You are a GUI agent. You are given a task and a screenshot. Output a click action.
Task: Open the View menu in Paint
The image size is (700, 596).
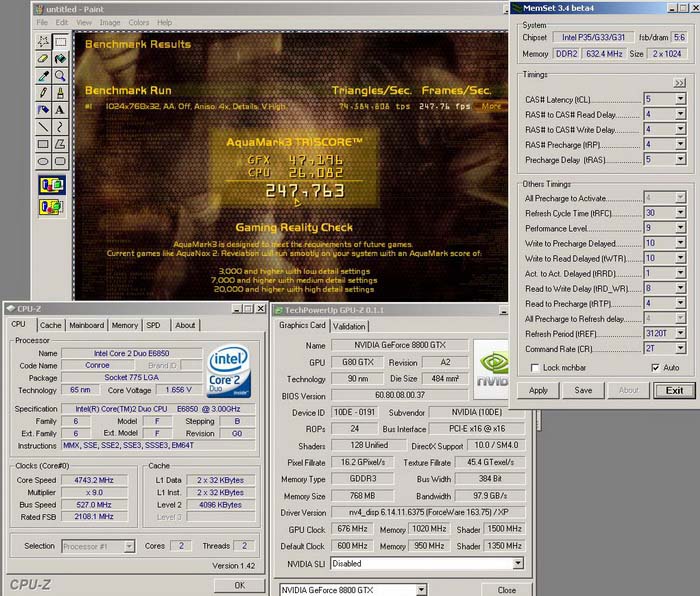pos(83,22)
